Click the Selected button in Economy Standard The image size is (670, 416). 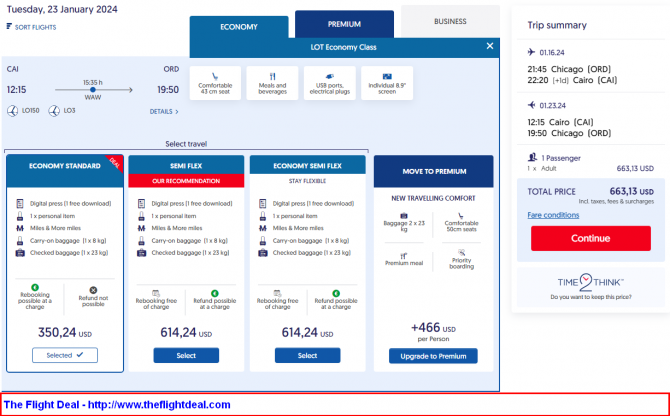(x=65, y=355)
